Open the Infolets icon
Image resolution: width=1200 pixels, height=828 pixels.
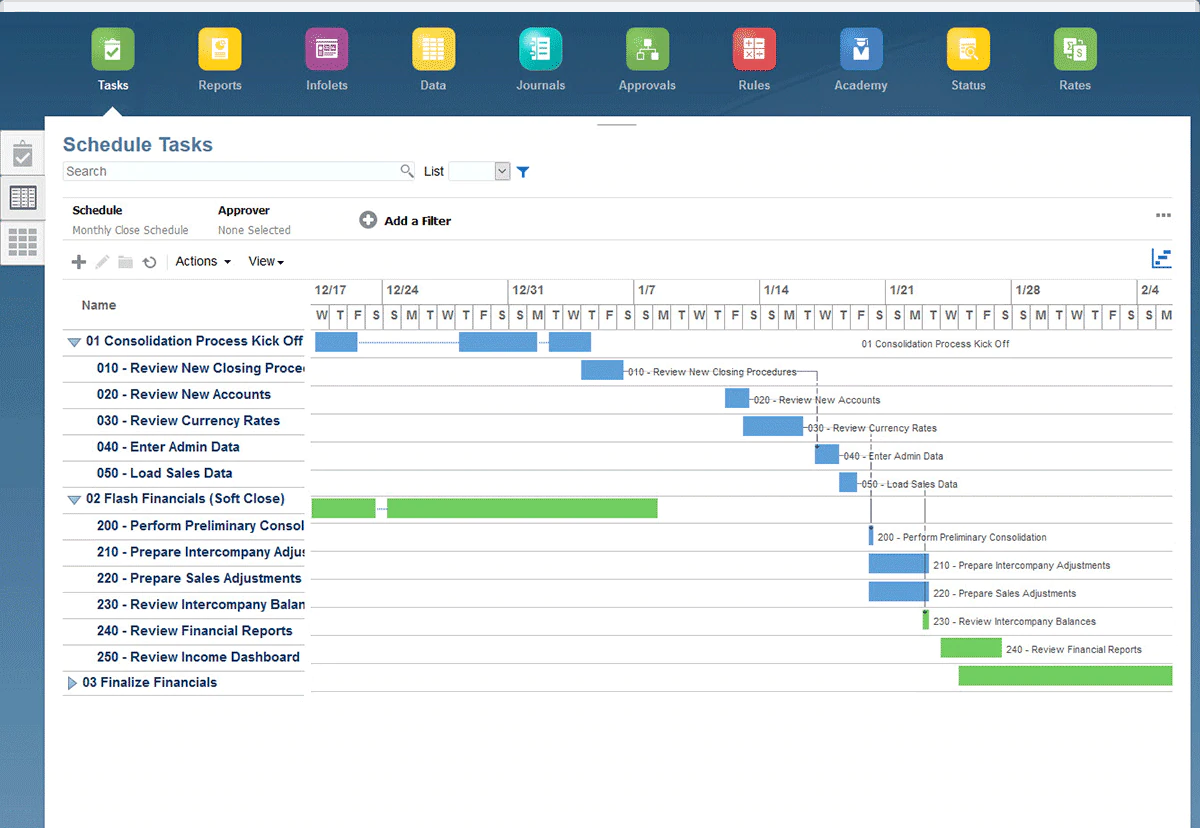326,49
